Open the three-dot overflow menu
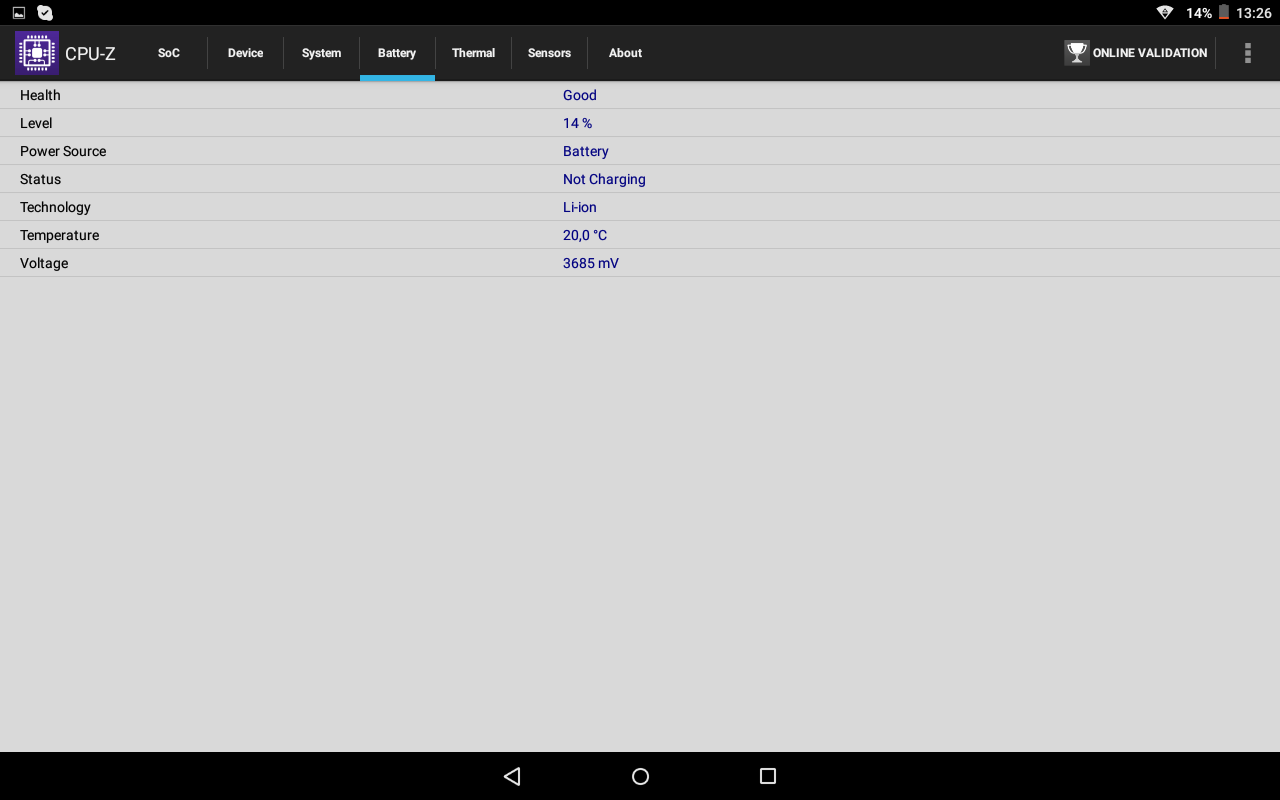The image size is (1280, 800). (1247, 53)
